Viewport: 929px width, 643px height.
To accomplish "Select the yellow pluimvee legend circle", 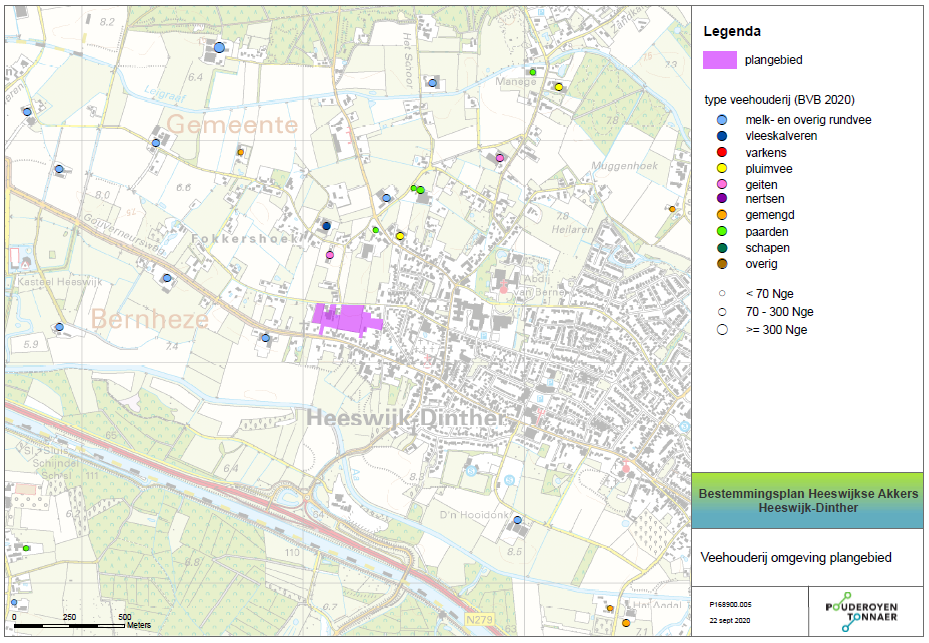I will [x=722, y=168].
